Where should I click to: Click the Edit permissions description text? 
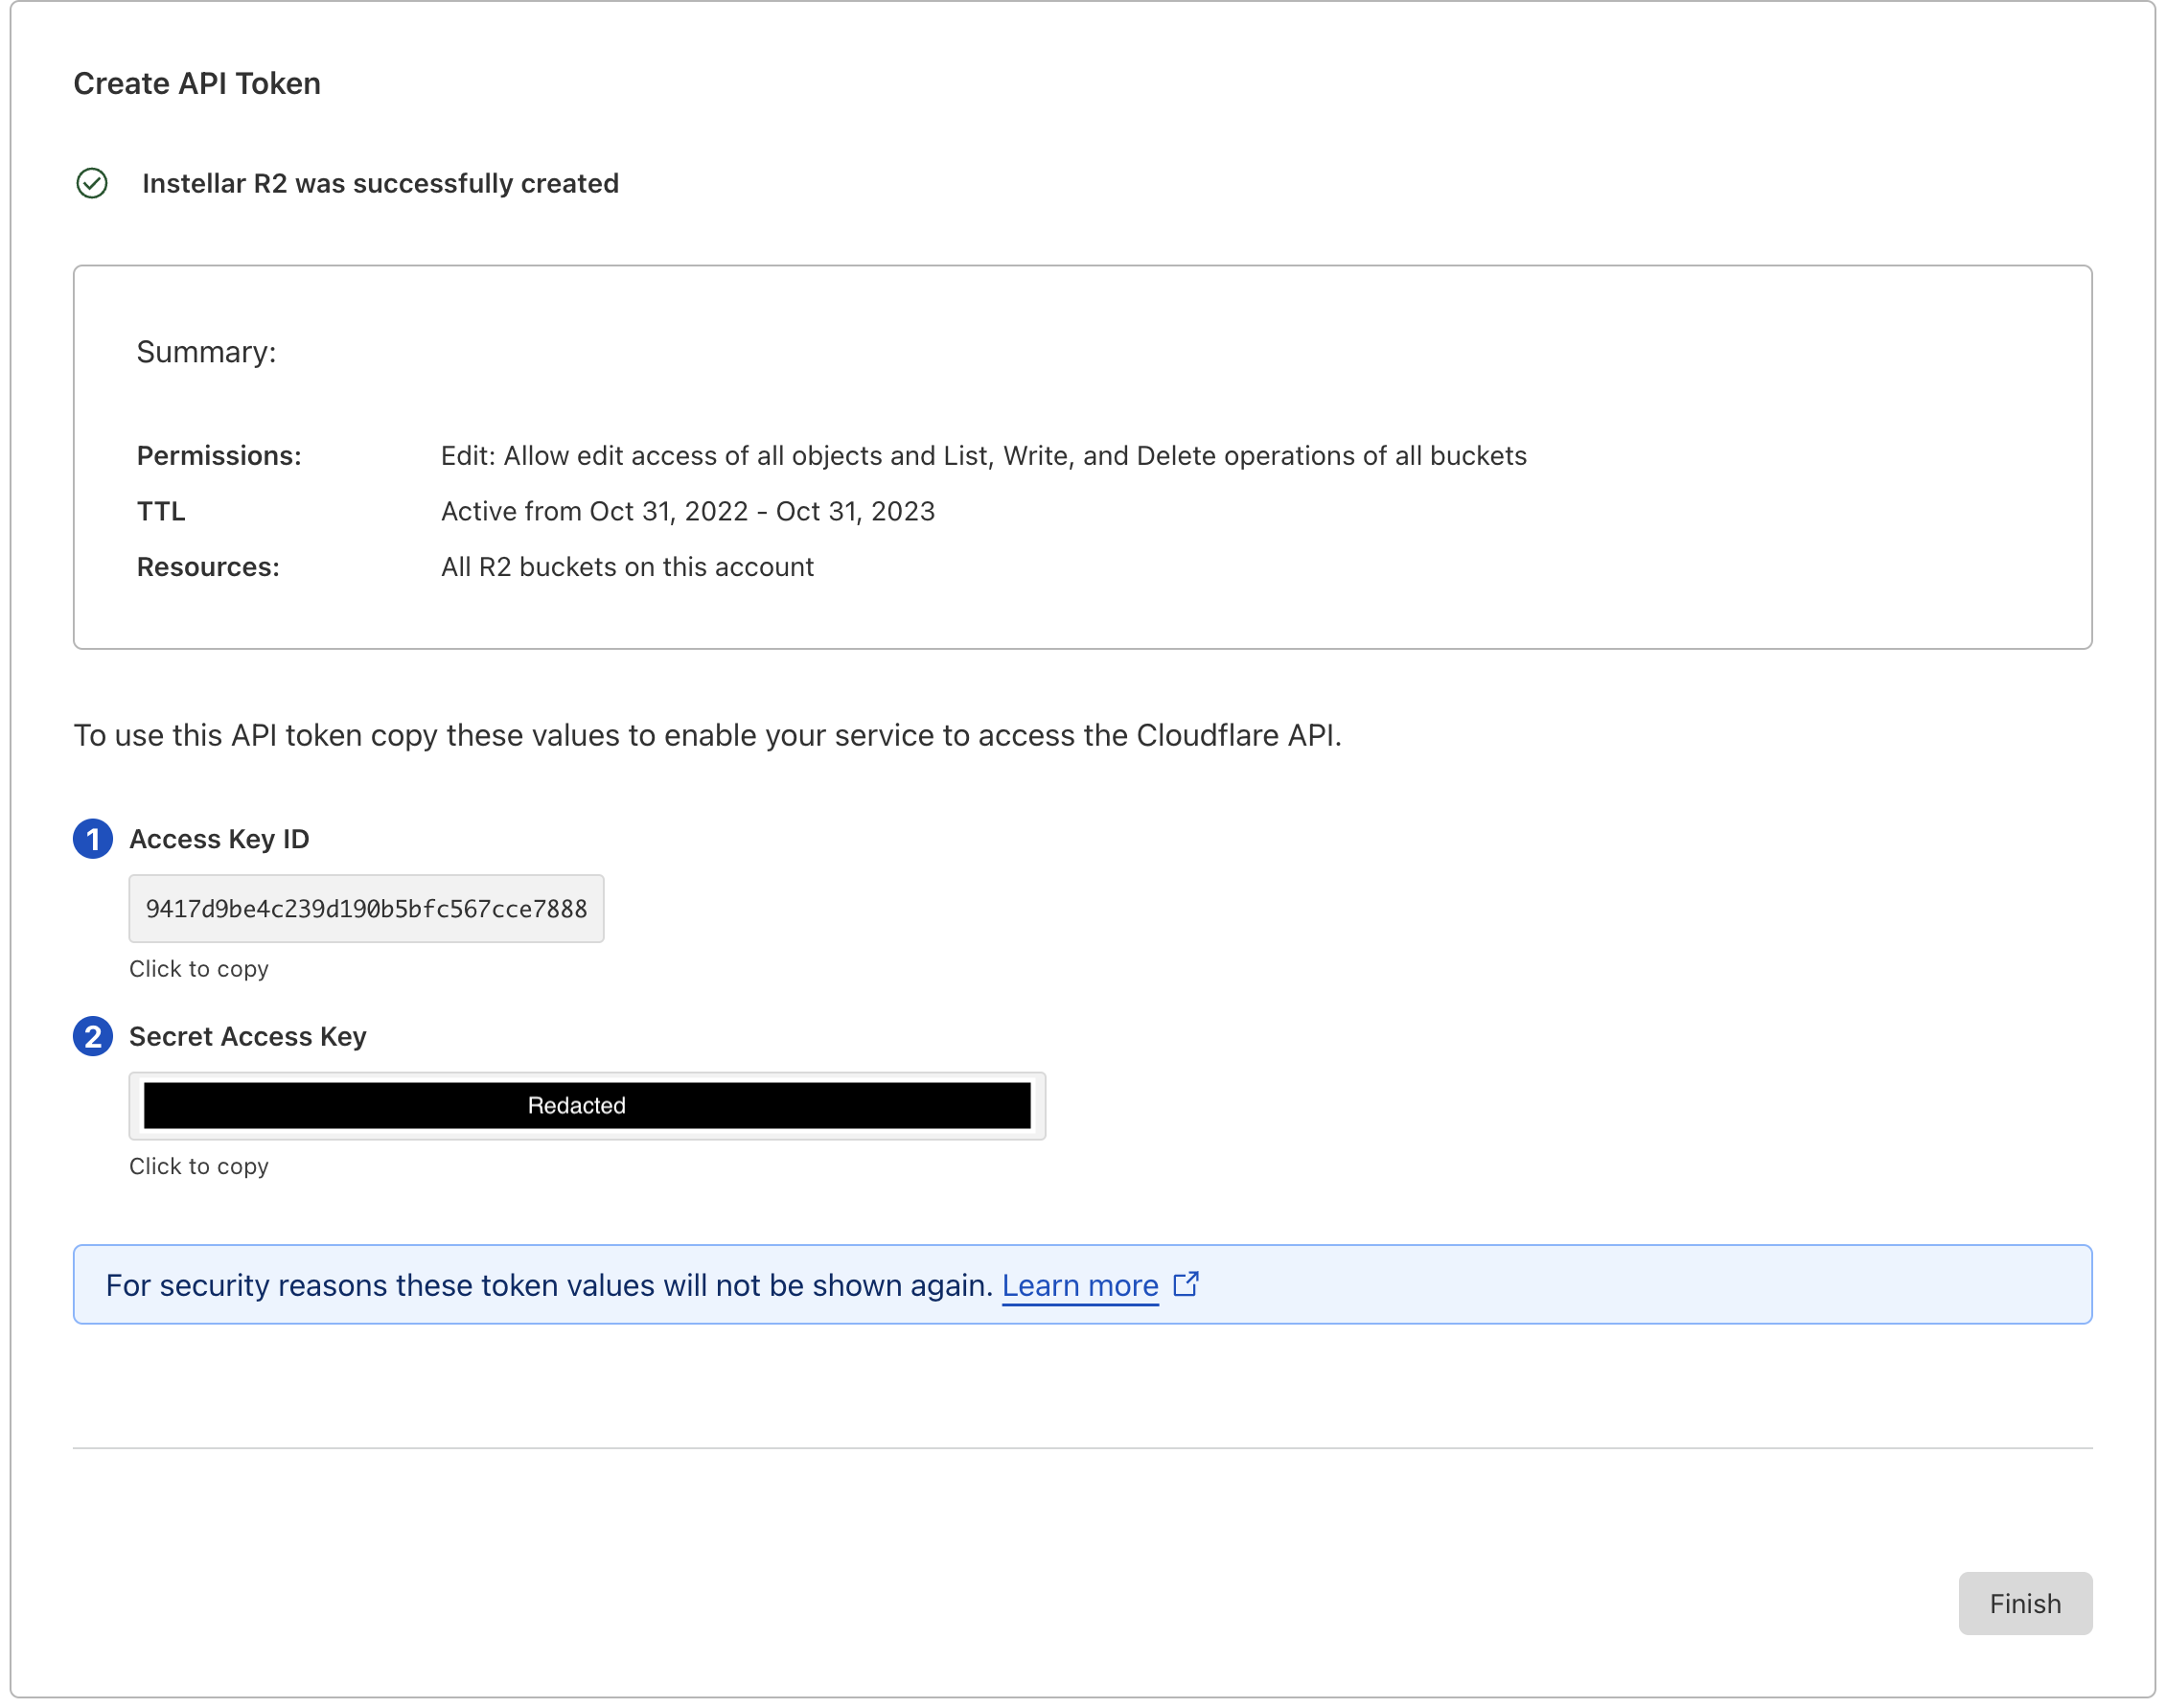983,456
